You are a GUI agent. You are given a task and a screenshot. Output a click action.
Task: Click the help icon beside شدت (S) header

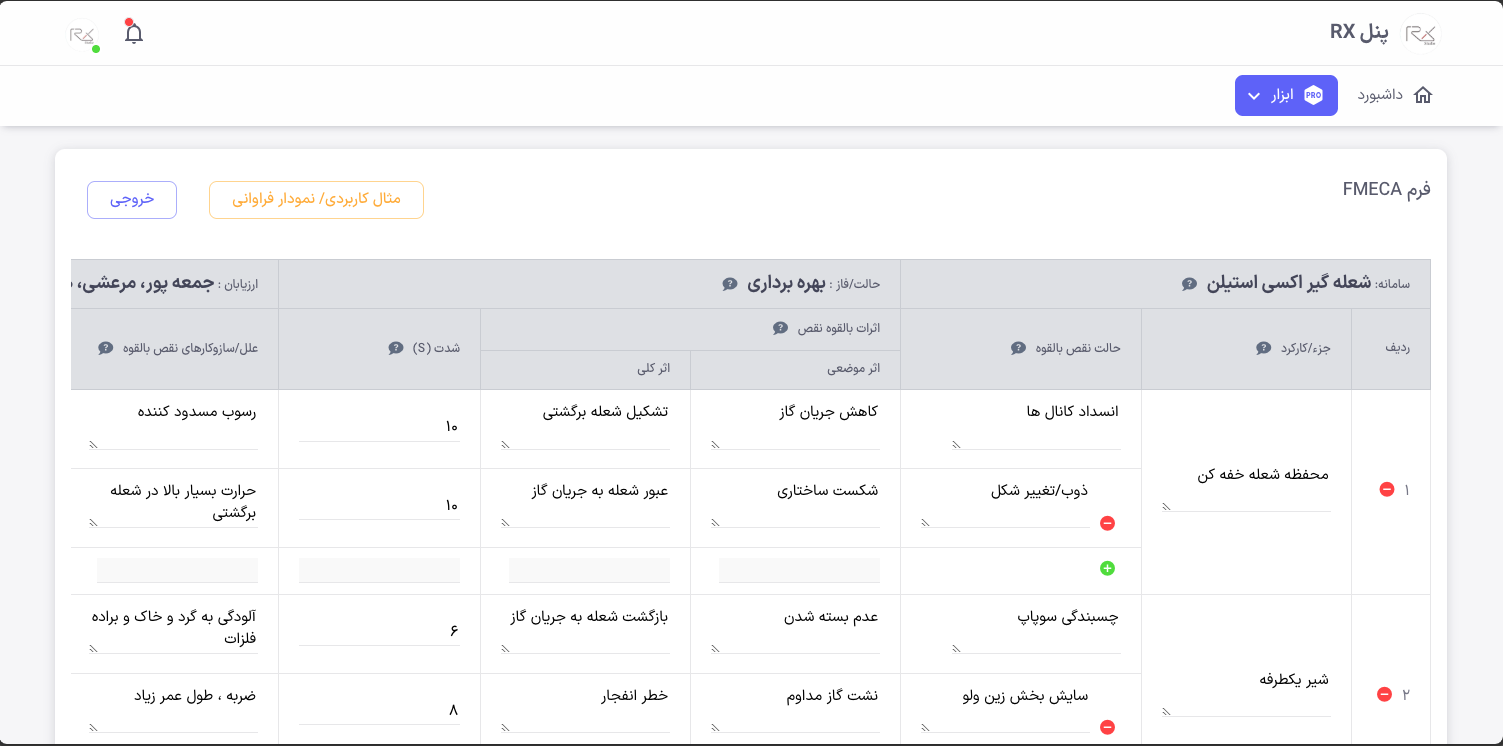pos(393,348)
